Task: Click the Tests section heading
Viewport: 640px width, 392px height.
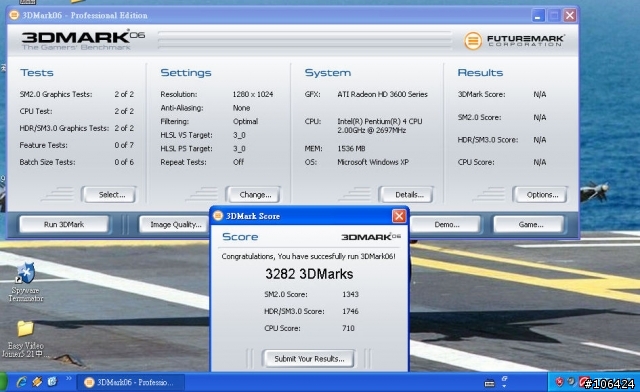Action: pos(37,73)
